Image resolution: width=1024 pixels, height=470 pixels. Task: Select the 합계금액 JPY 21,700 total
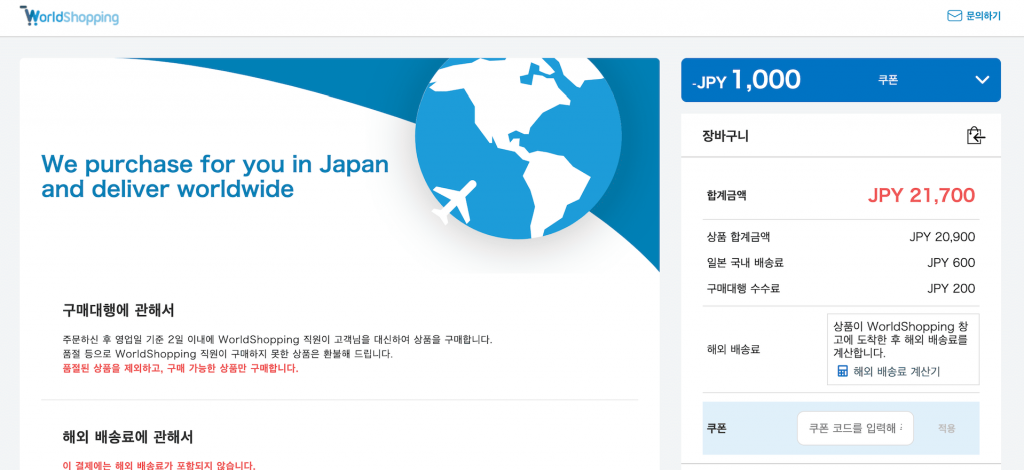coord(921,195)
